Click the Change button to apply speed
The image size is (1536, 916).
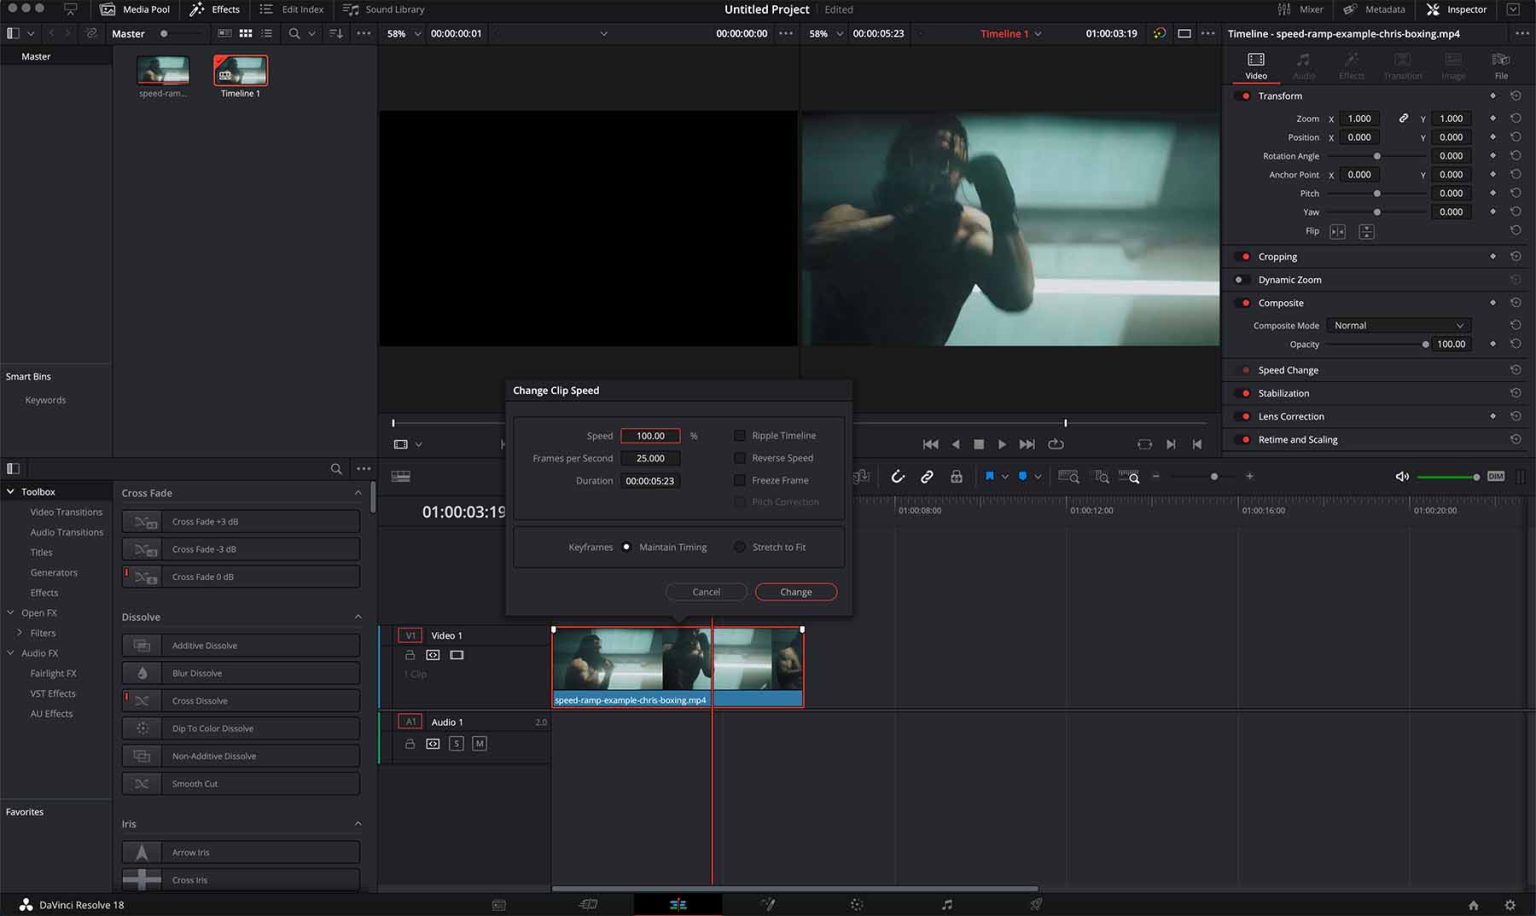pos(795,591)
